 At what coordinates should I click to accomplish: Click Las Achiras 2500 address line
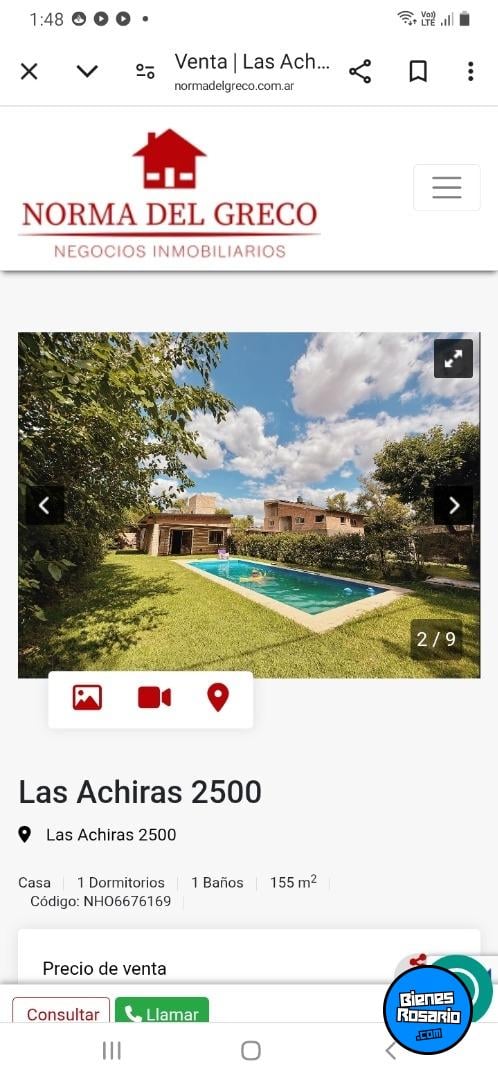[111, 835]
